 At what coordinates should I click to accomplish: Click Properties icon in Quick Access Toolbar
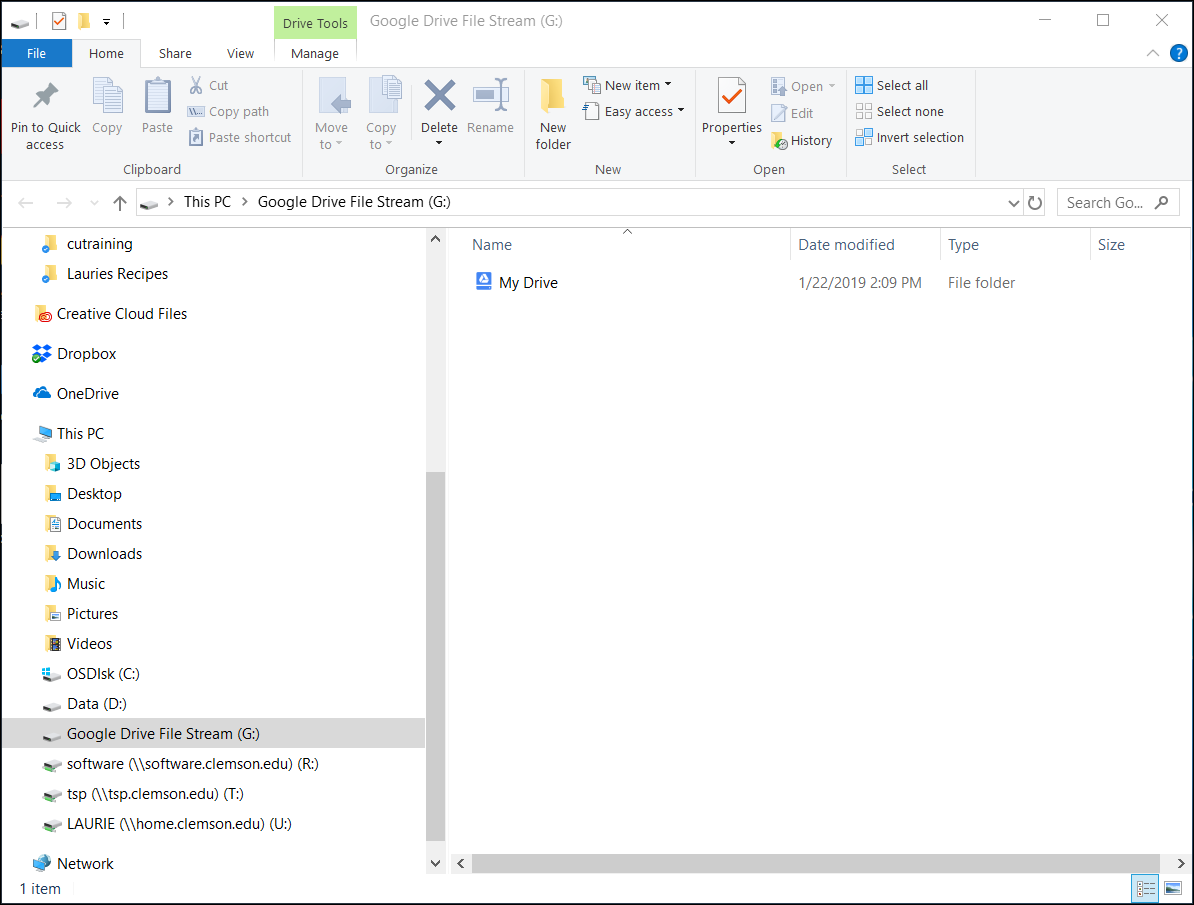click(x=59, y=21)
